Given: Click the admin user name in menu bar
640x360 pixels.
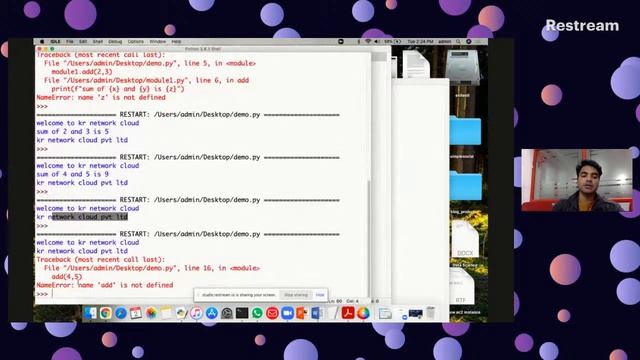Looking at the screenshot, I should [444, 42].
